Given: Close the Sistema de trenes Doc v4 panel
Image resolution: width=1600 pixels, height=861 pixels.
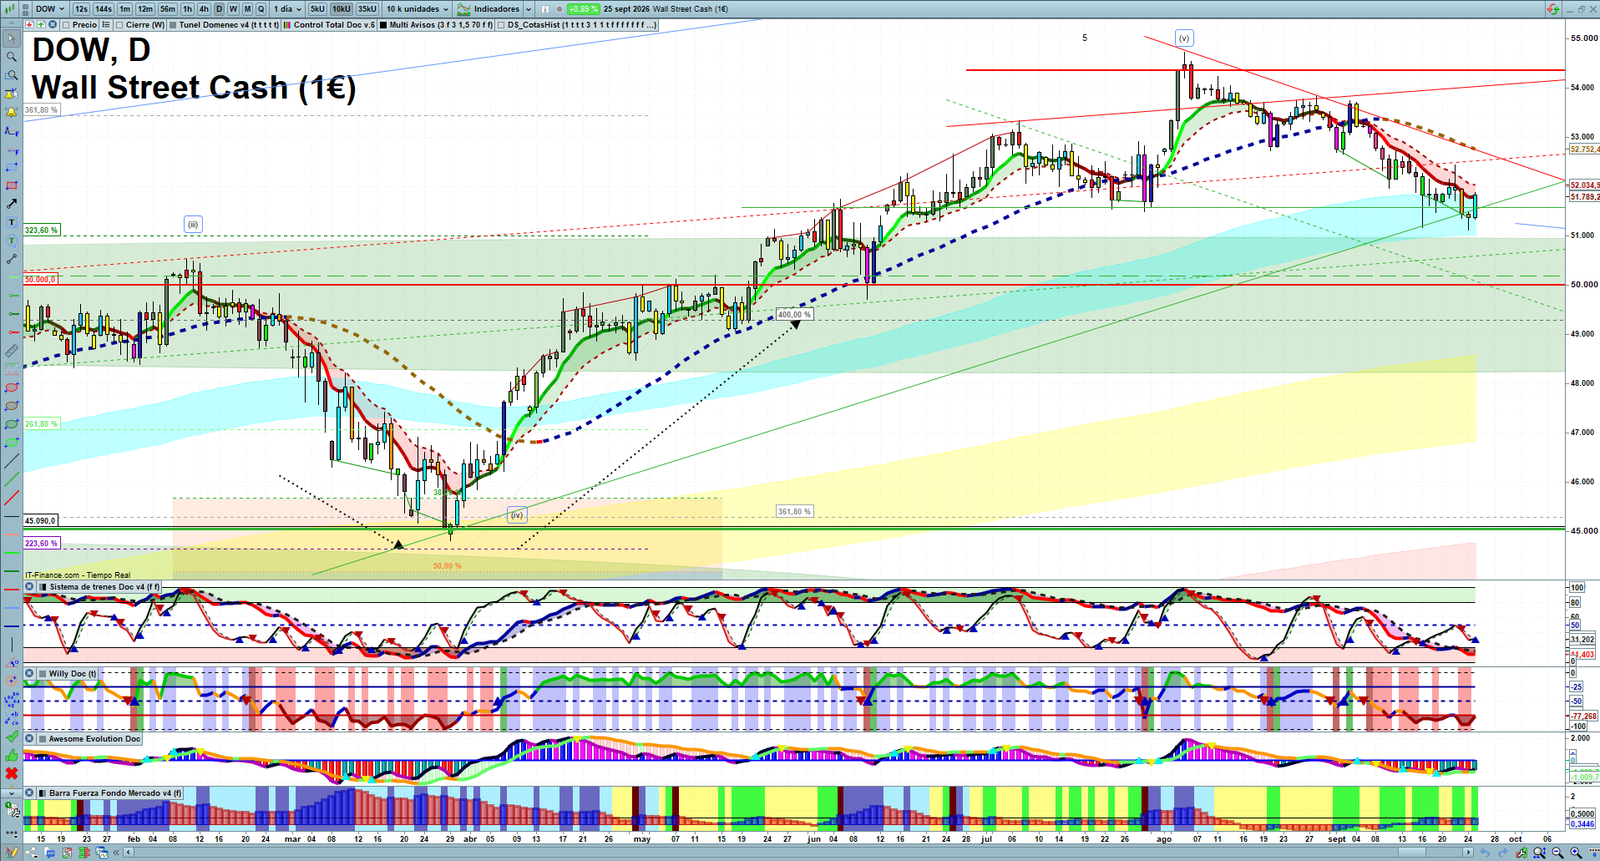Looking at the screenshot, I should click(29, 587).
